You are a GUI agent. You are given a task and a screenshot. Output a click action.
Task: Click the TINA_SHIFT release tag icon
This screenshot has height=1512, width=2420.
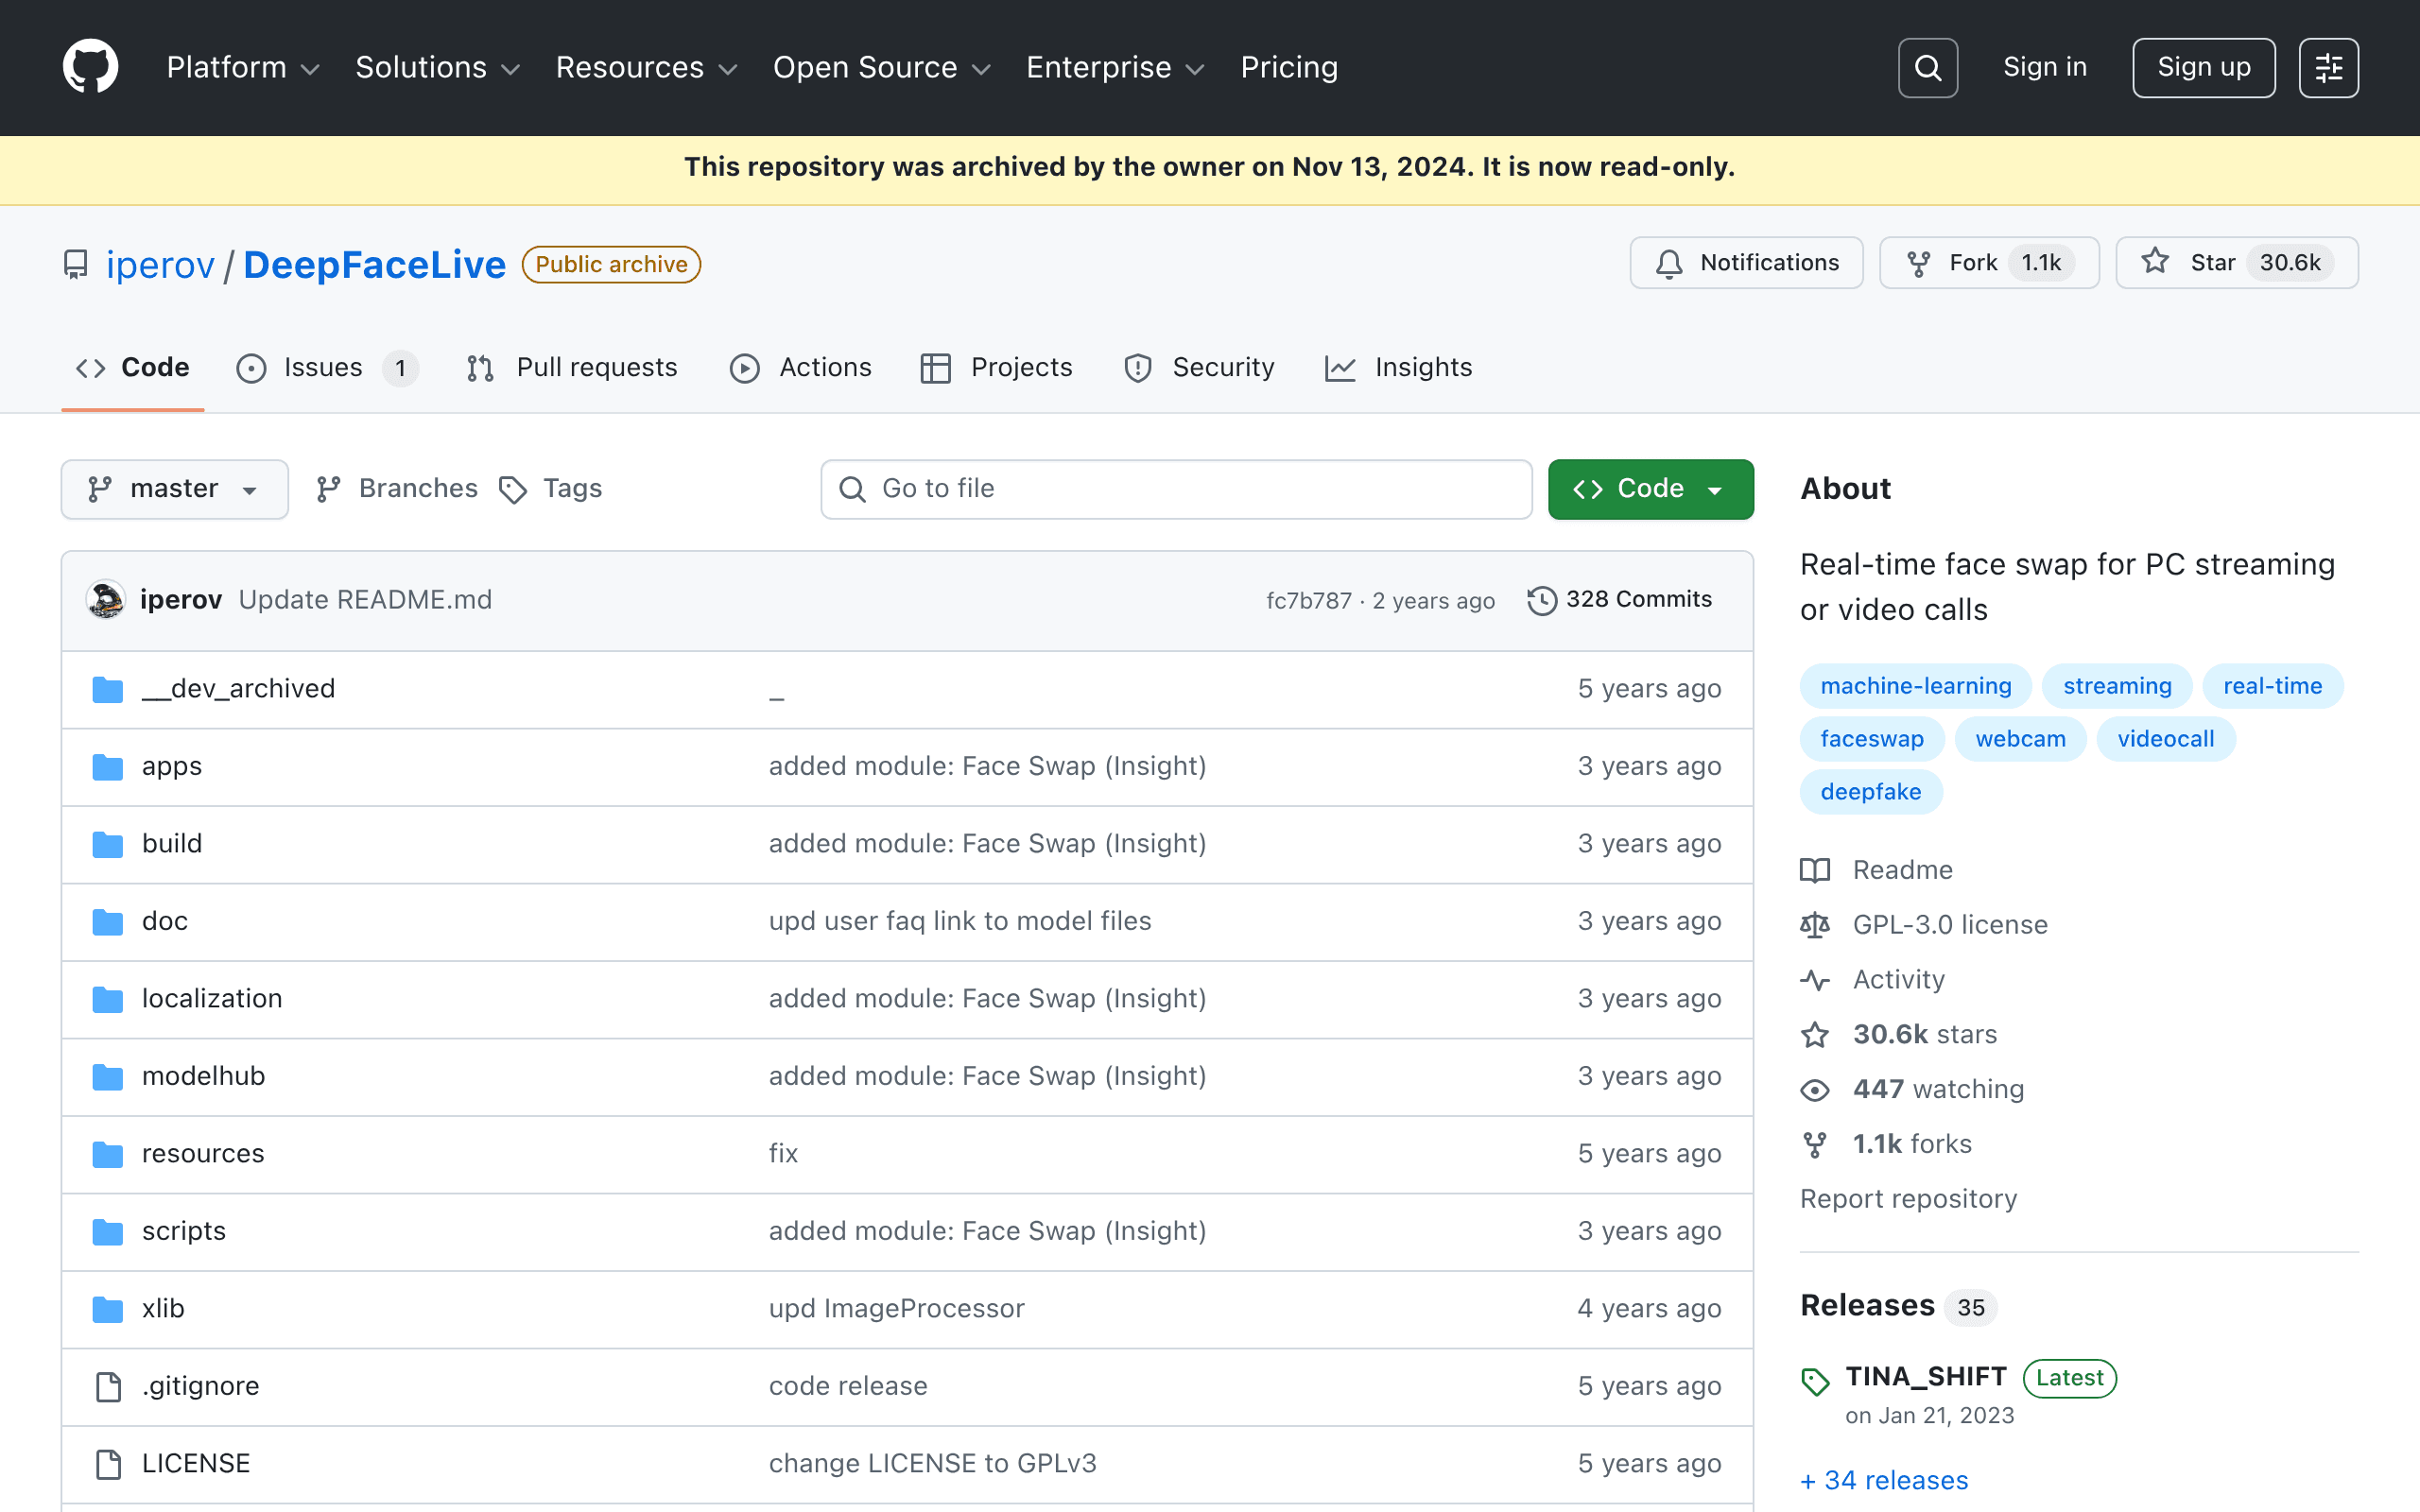pyautogui.click(x=1815, y=1381)
